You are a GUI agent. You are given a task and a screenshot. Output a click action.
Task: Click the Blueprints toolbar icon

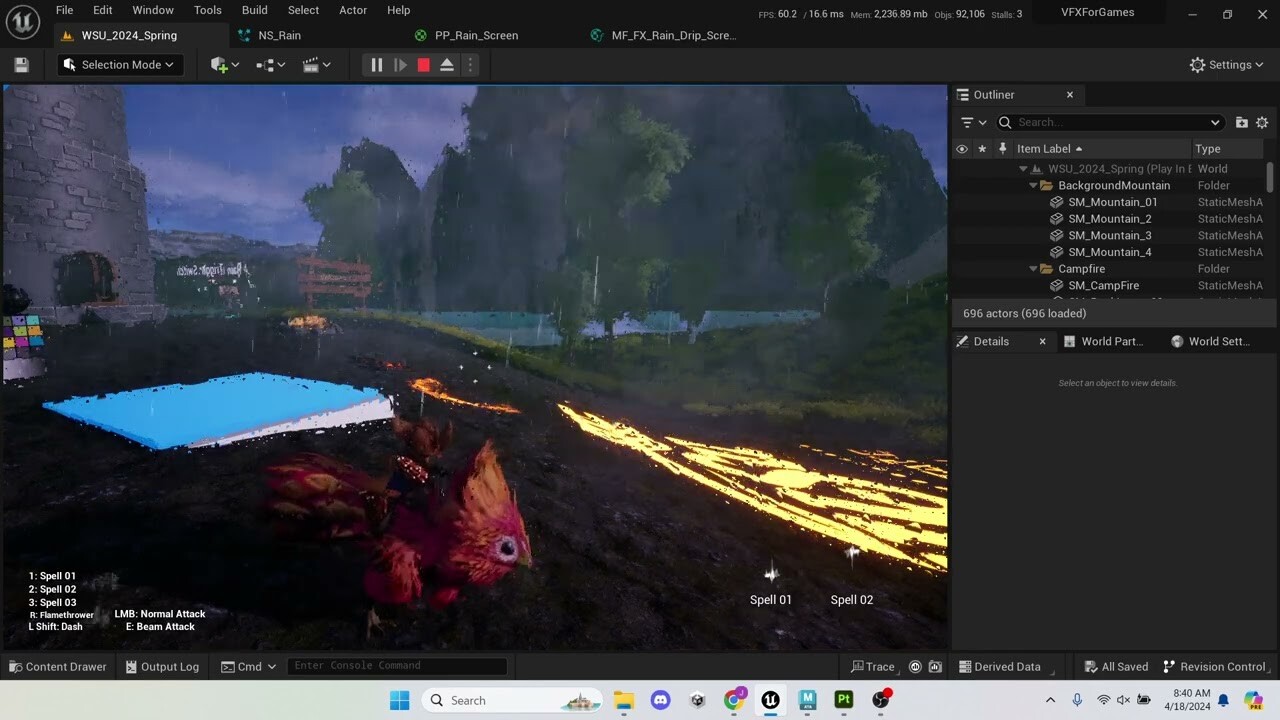pos(265,64)
